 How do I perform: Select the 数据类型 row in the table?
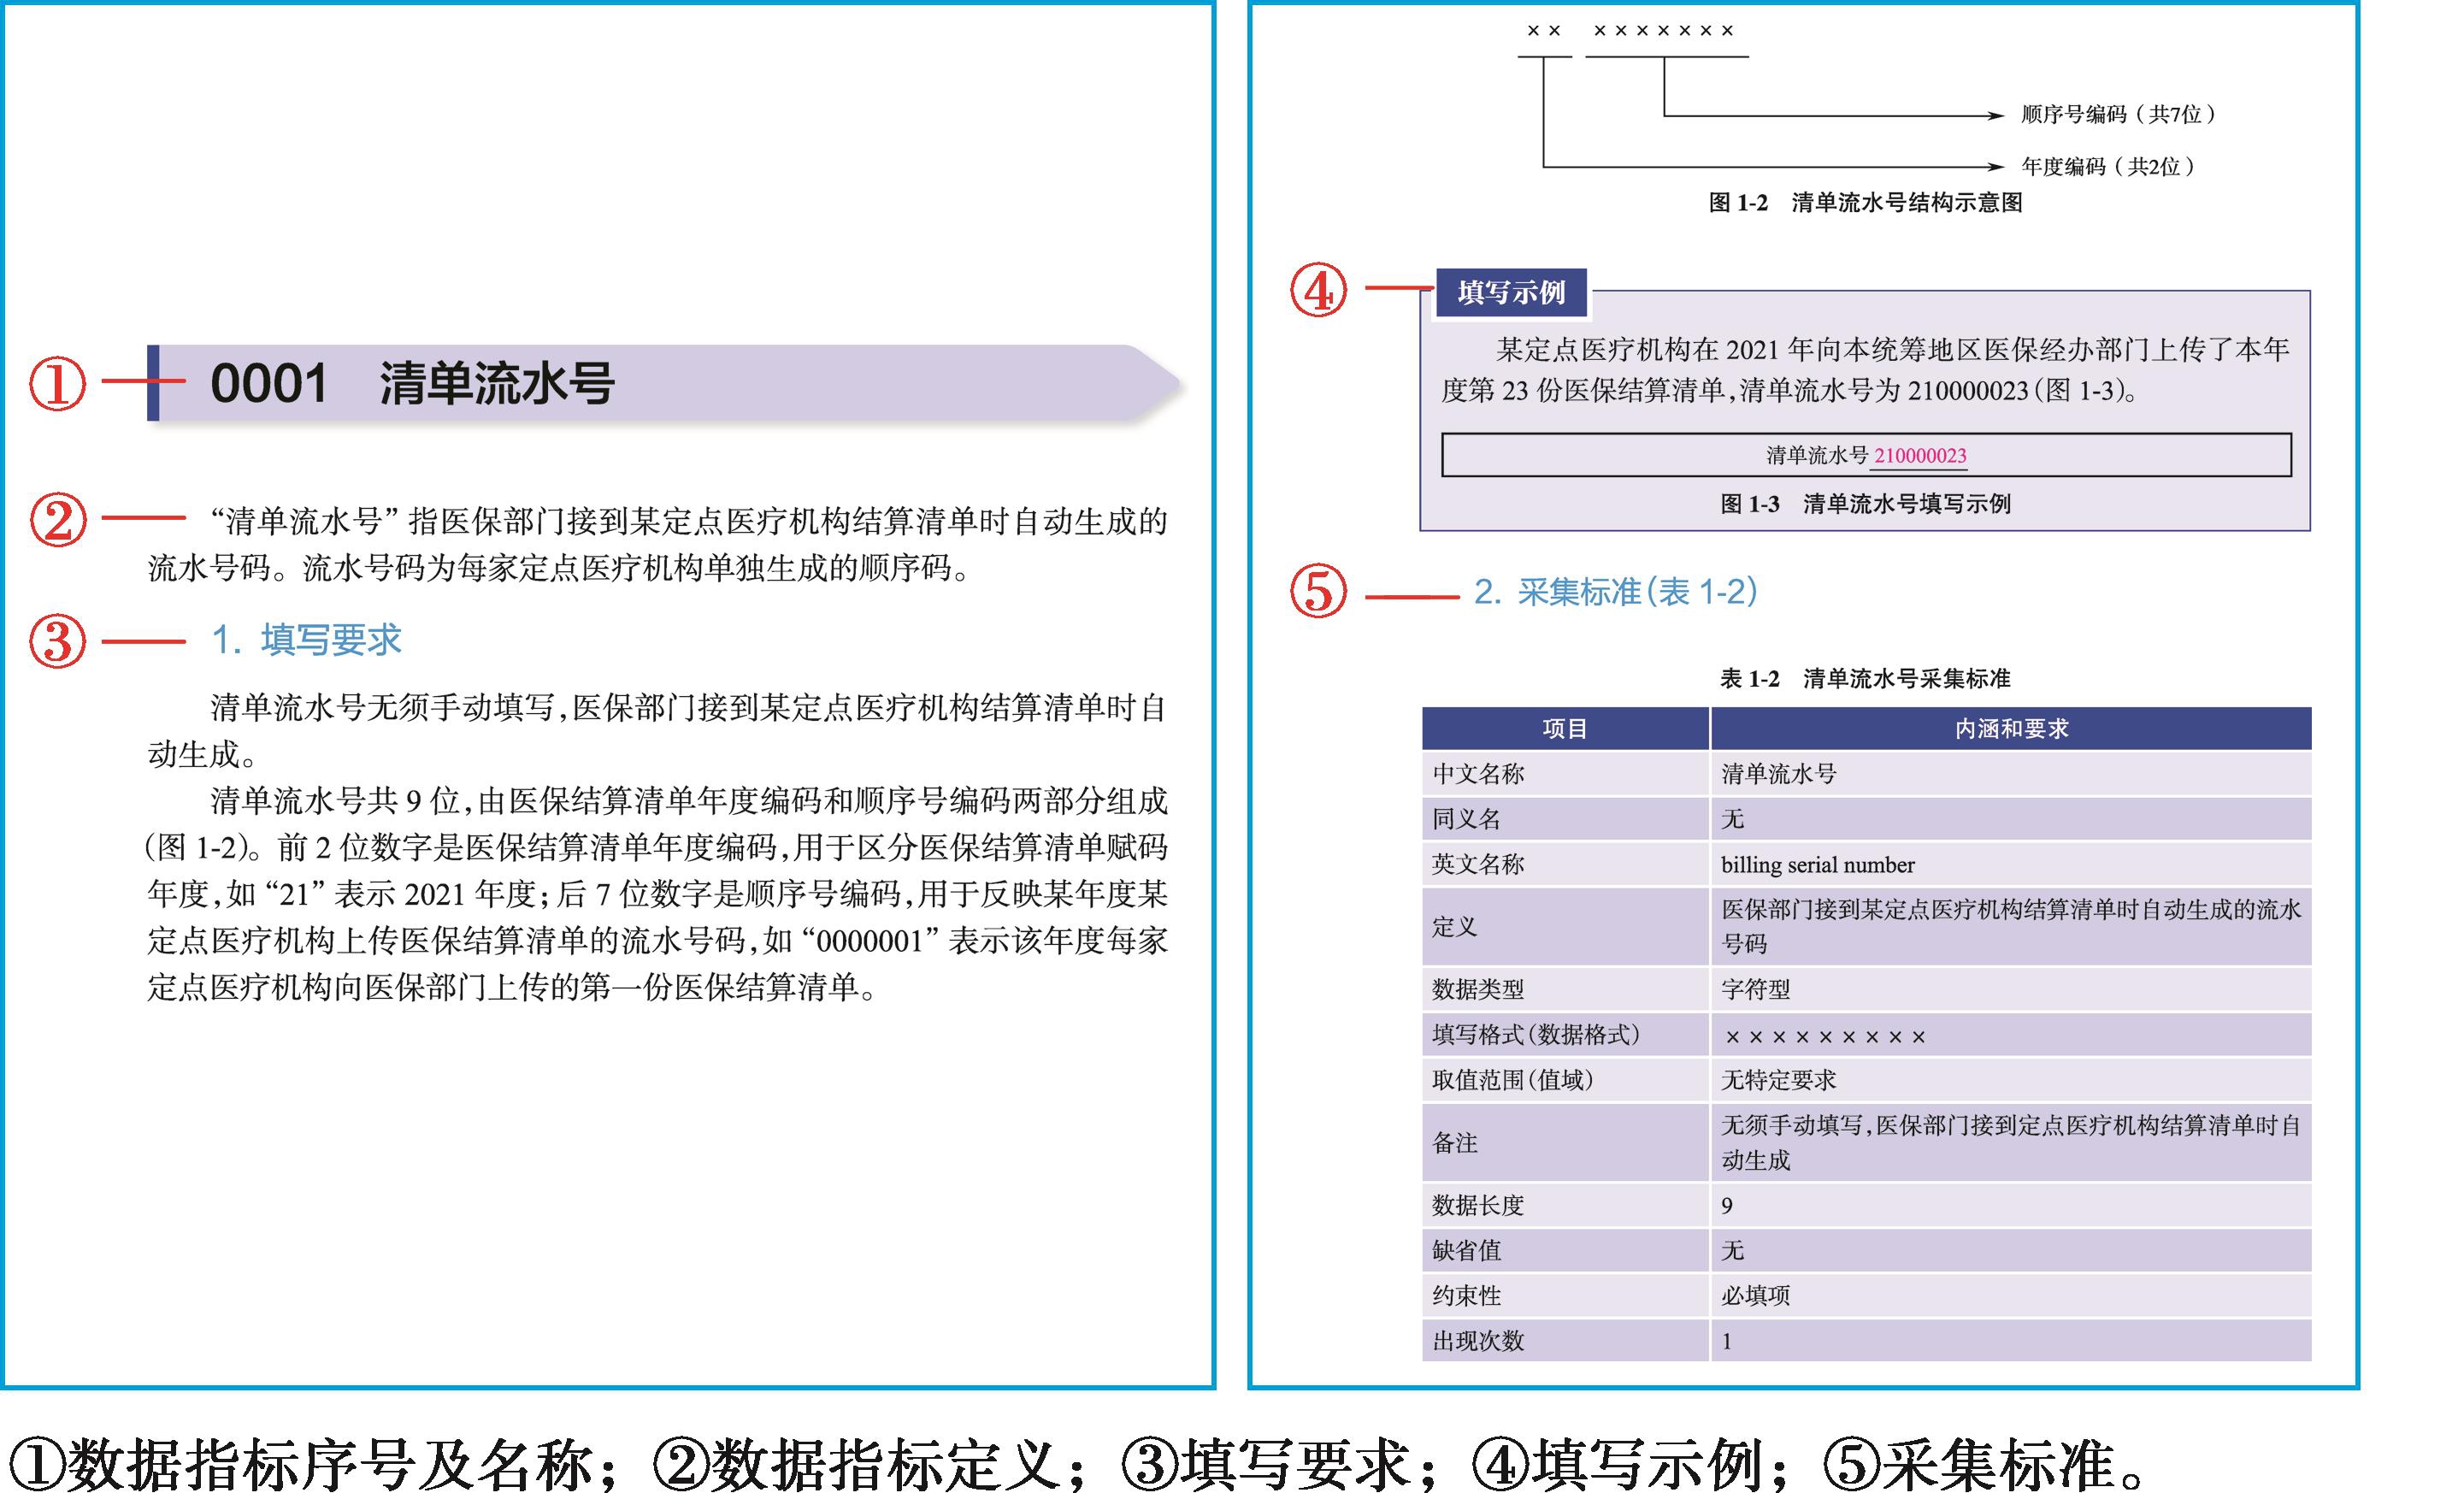(1478, 989)
